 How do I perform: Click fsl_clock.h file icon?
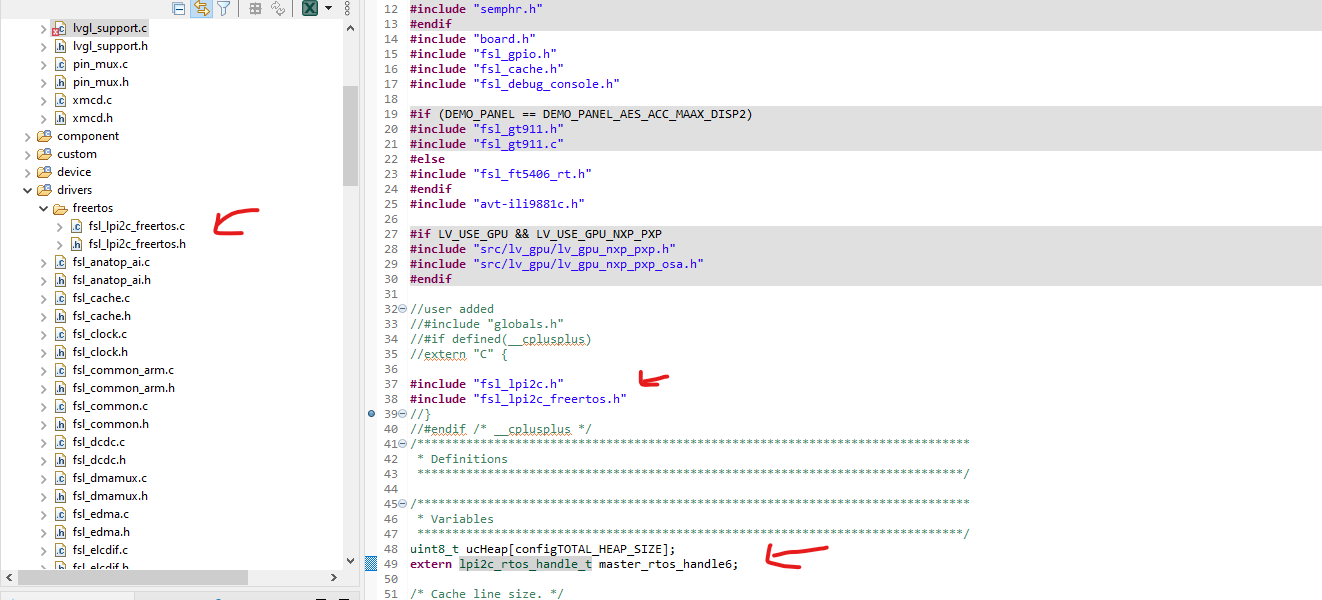[x=60, y=352]
